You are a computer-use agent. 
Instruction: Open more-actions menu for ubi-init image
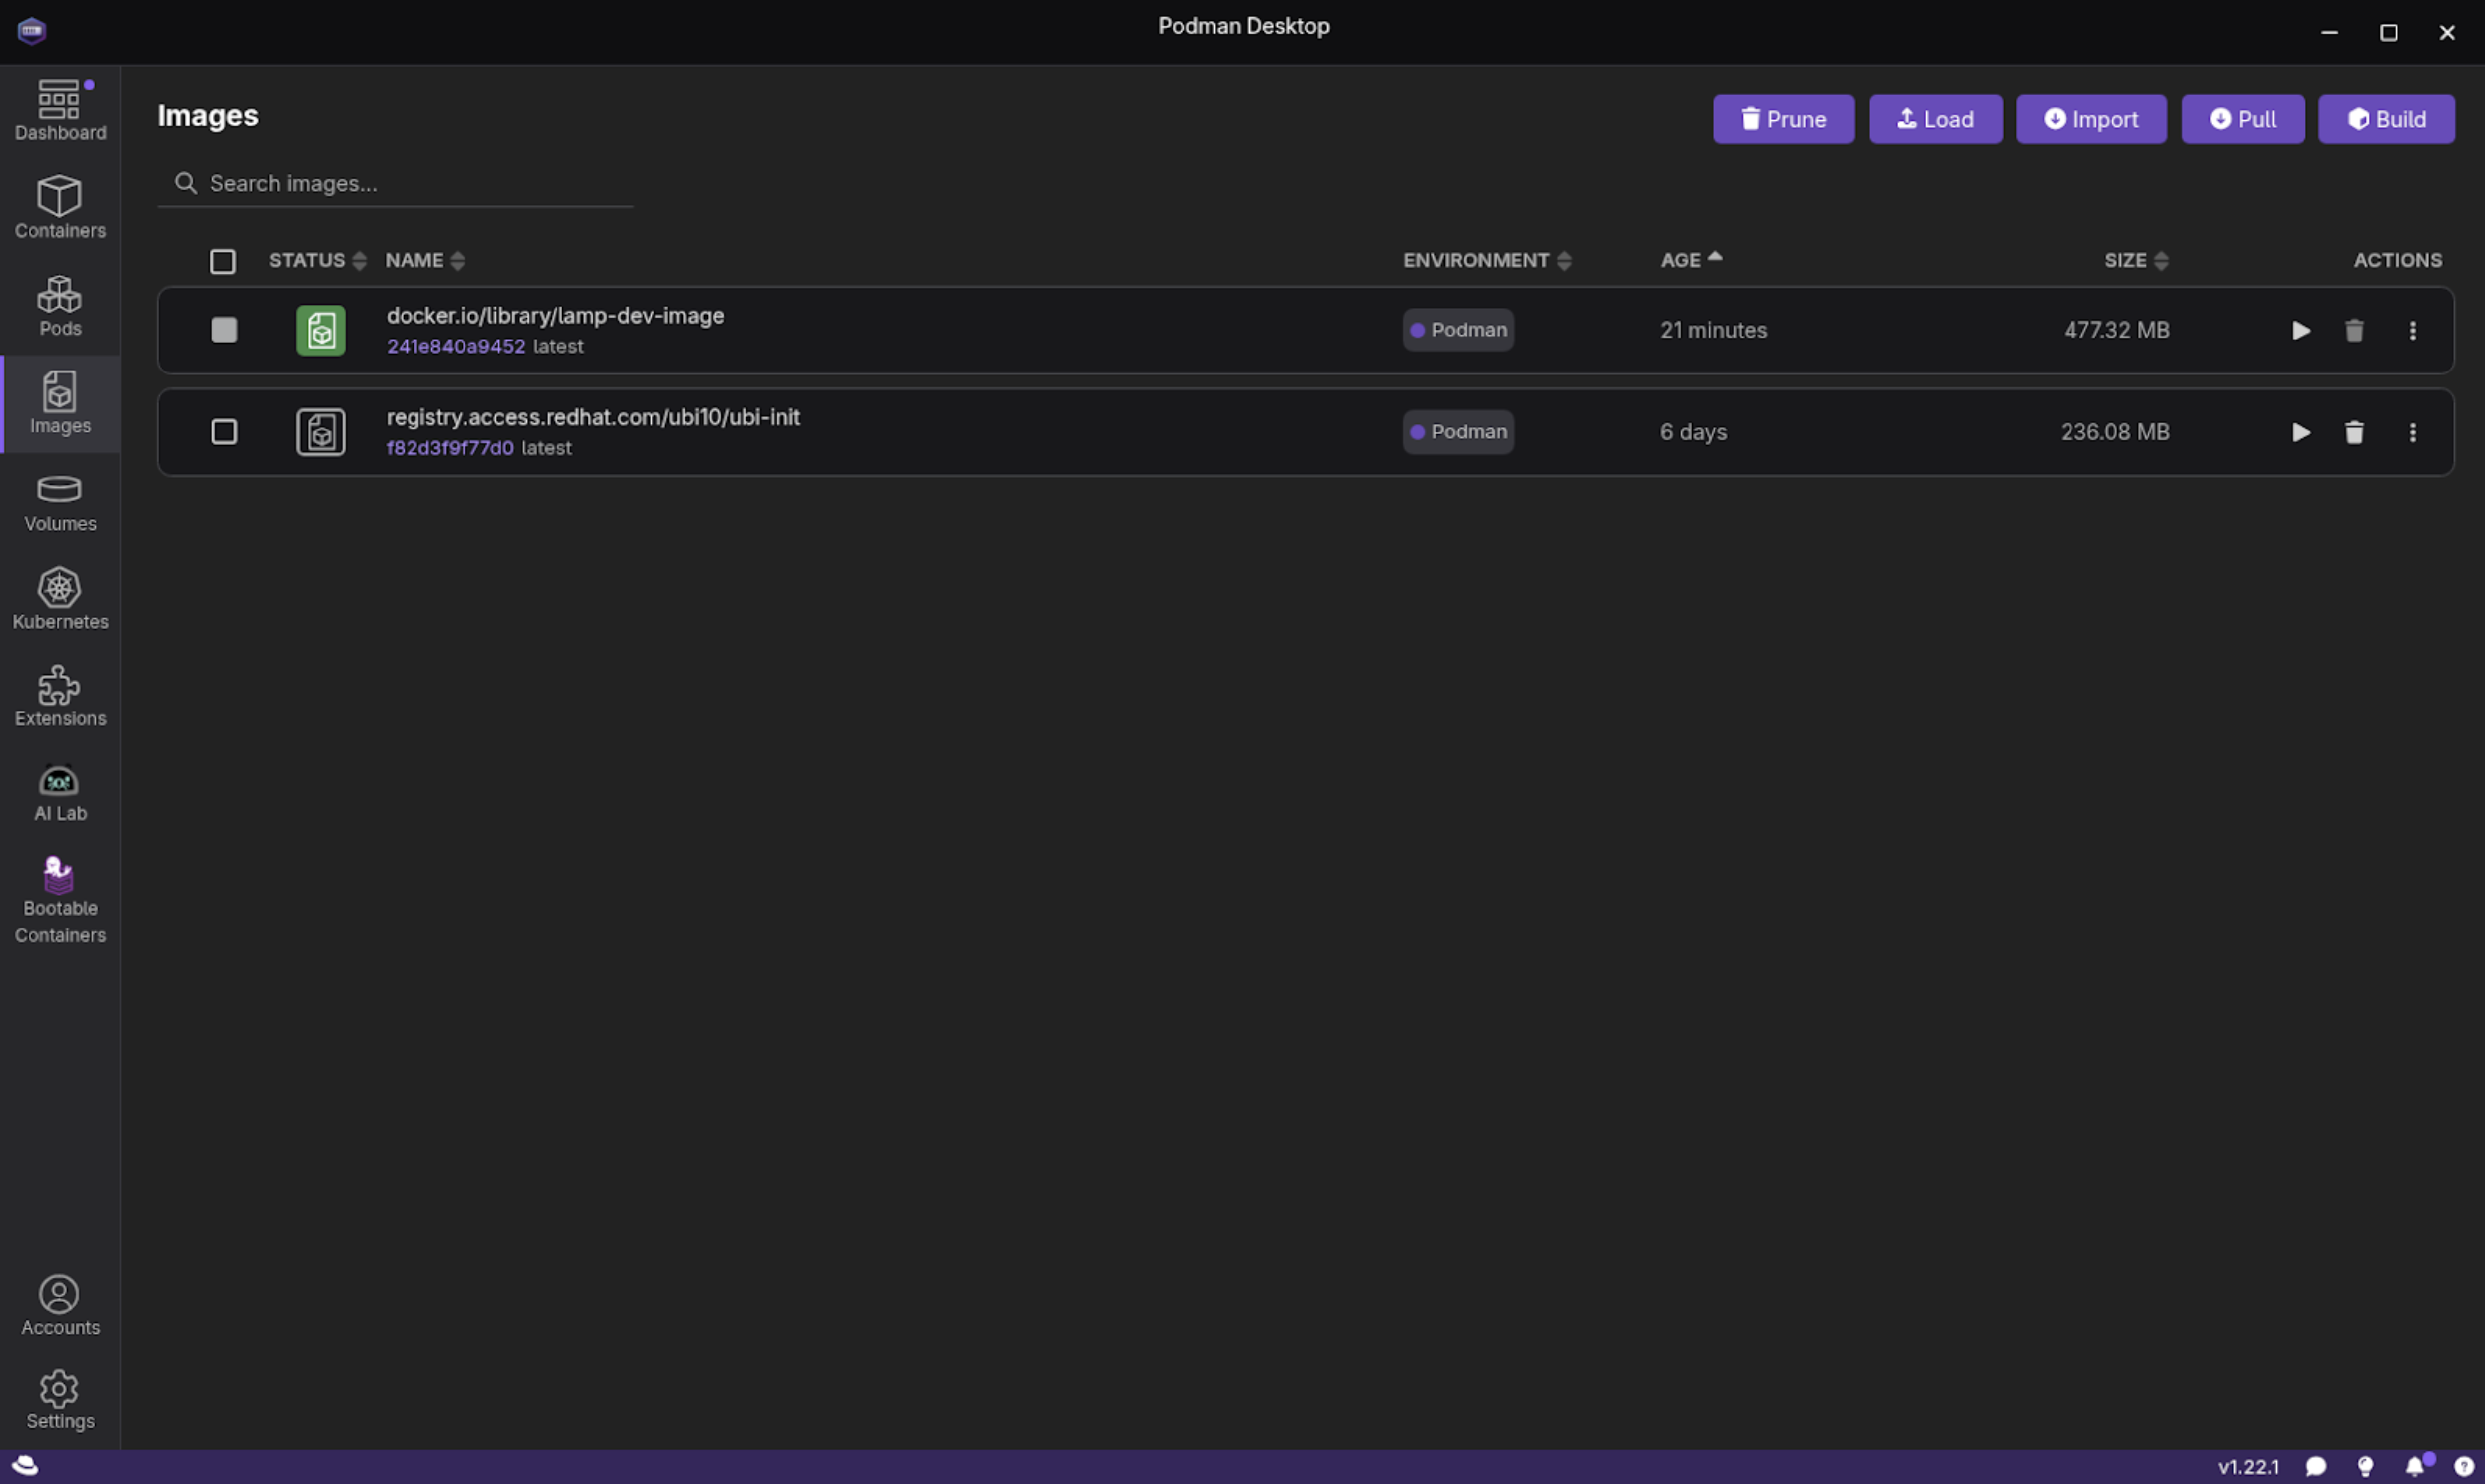[2412, 432]
